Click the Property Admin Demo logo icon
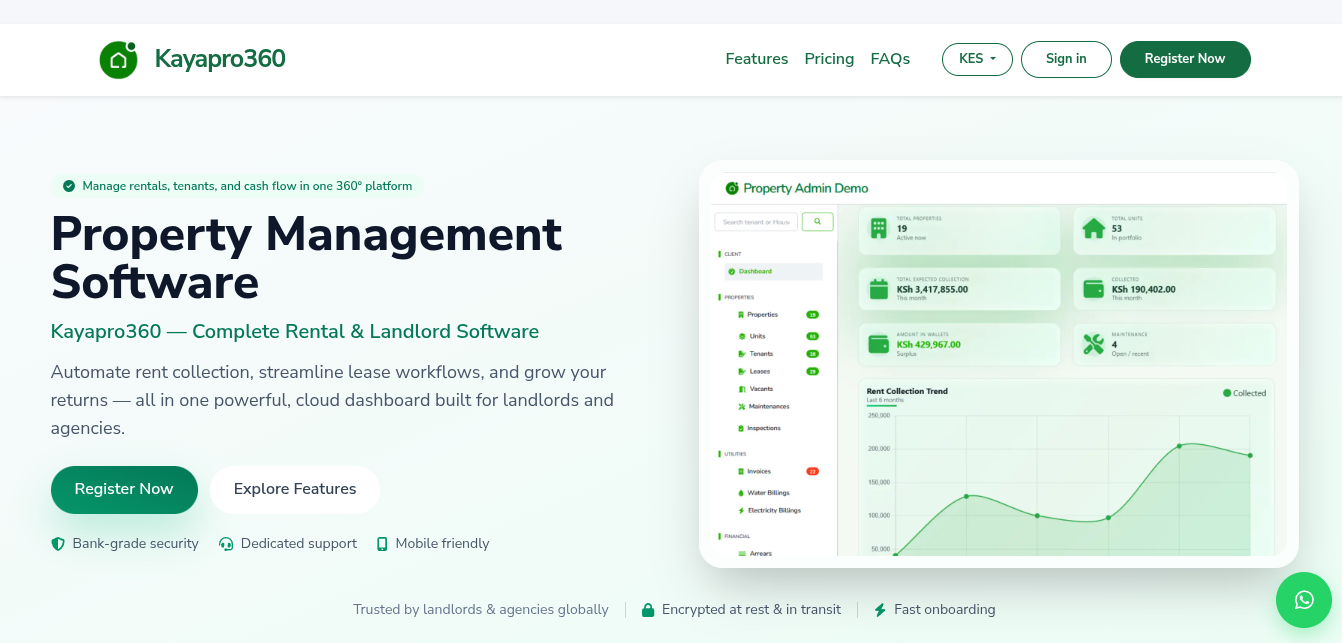Image resolution: width=1342 pixels, height=643 pixels. tap(732, 188)
